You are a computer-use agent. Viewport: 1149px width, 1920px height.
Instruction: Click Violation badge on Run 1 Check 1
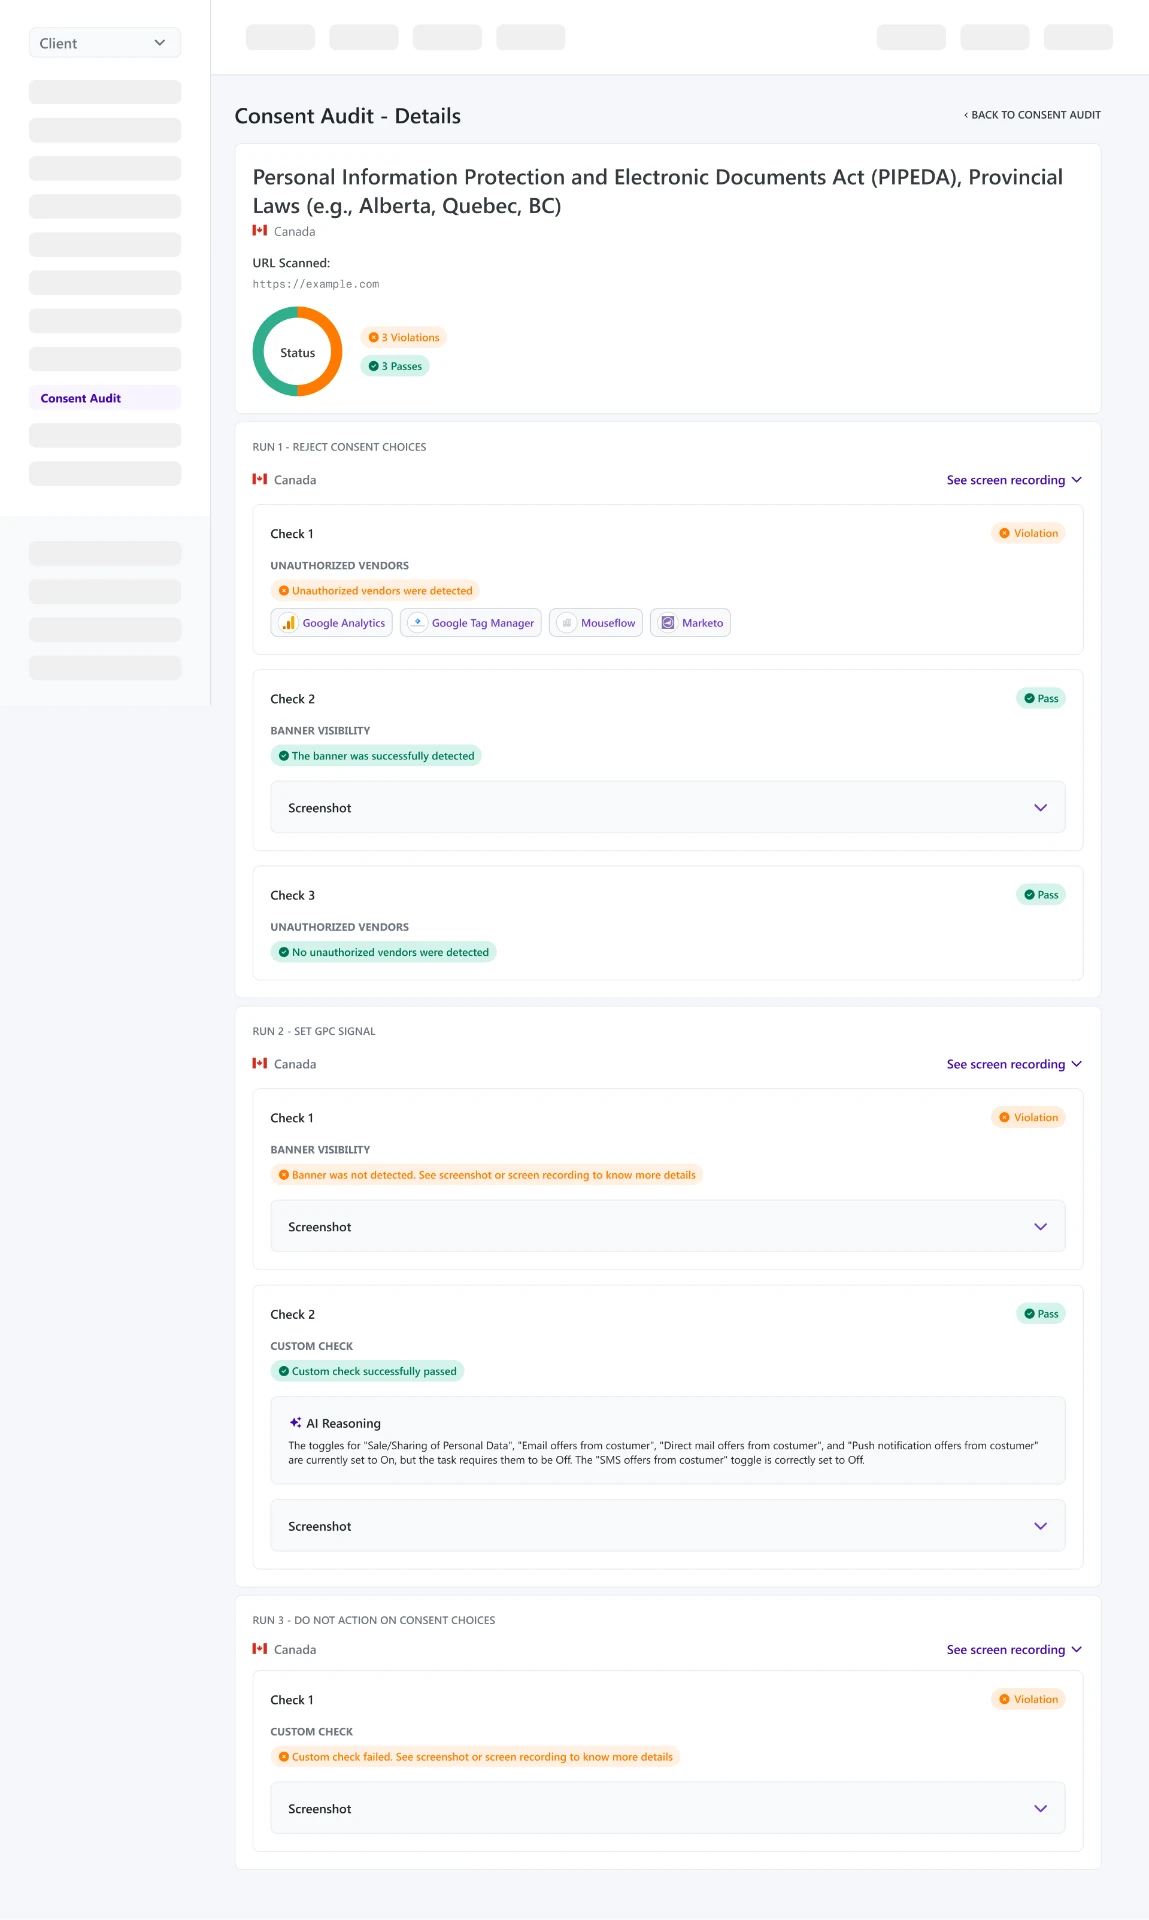point(1028,534)
